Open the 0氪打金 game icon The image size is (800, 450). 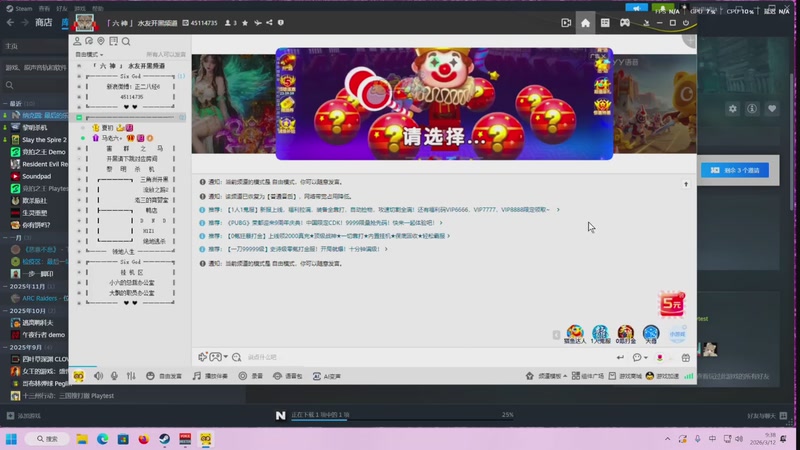[x=626, y=334]
